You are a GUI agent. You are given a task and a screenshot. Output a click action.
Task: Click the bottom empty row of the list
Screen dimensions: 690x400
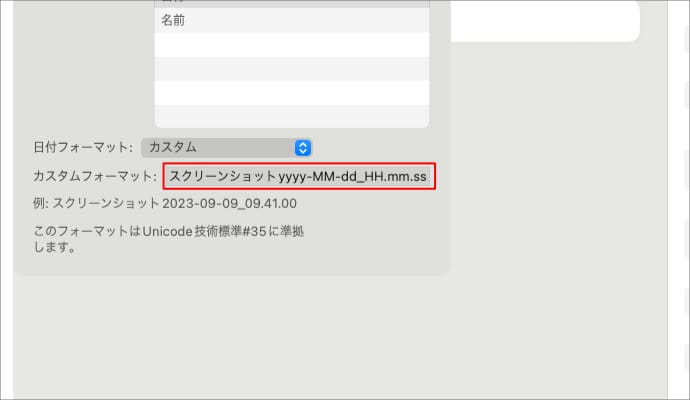tap(291, 116)
